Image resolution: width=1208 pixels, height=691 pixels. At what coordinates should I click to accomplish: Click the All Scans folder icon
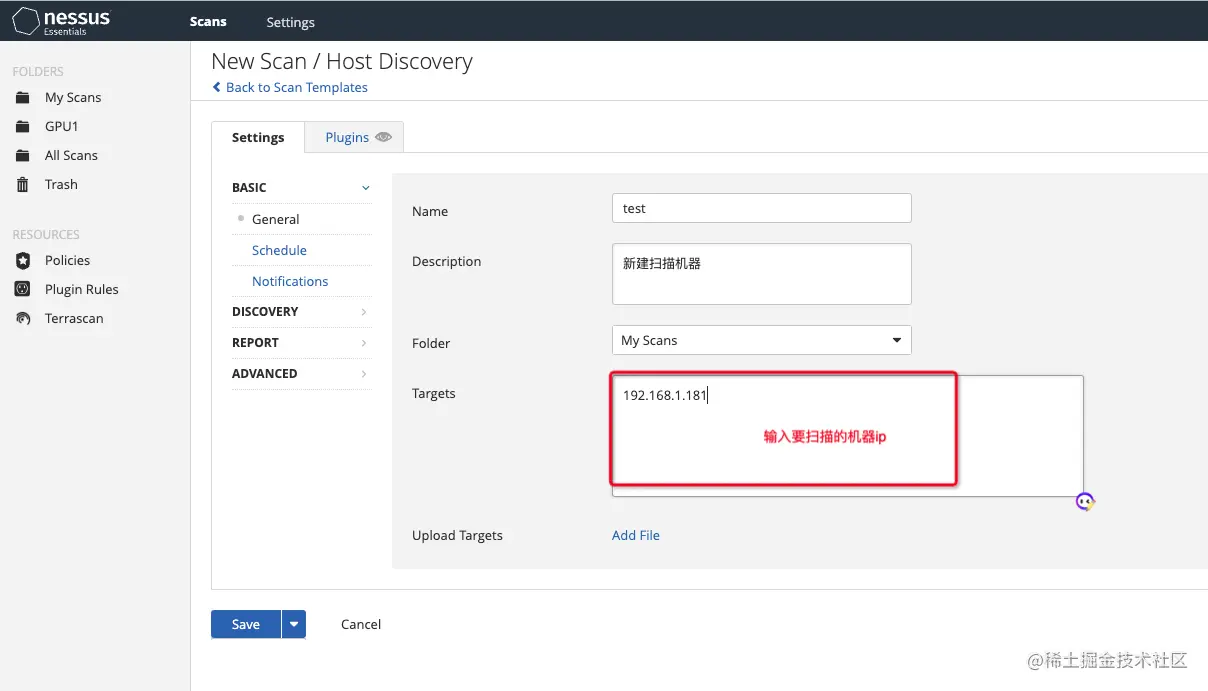point(23,155)
